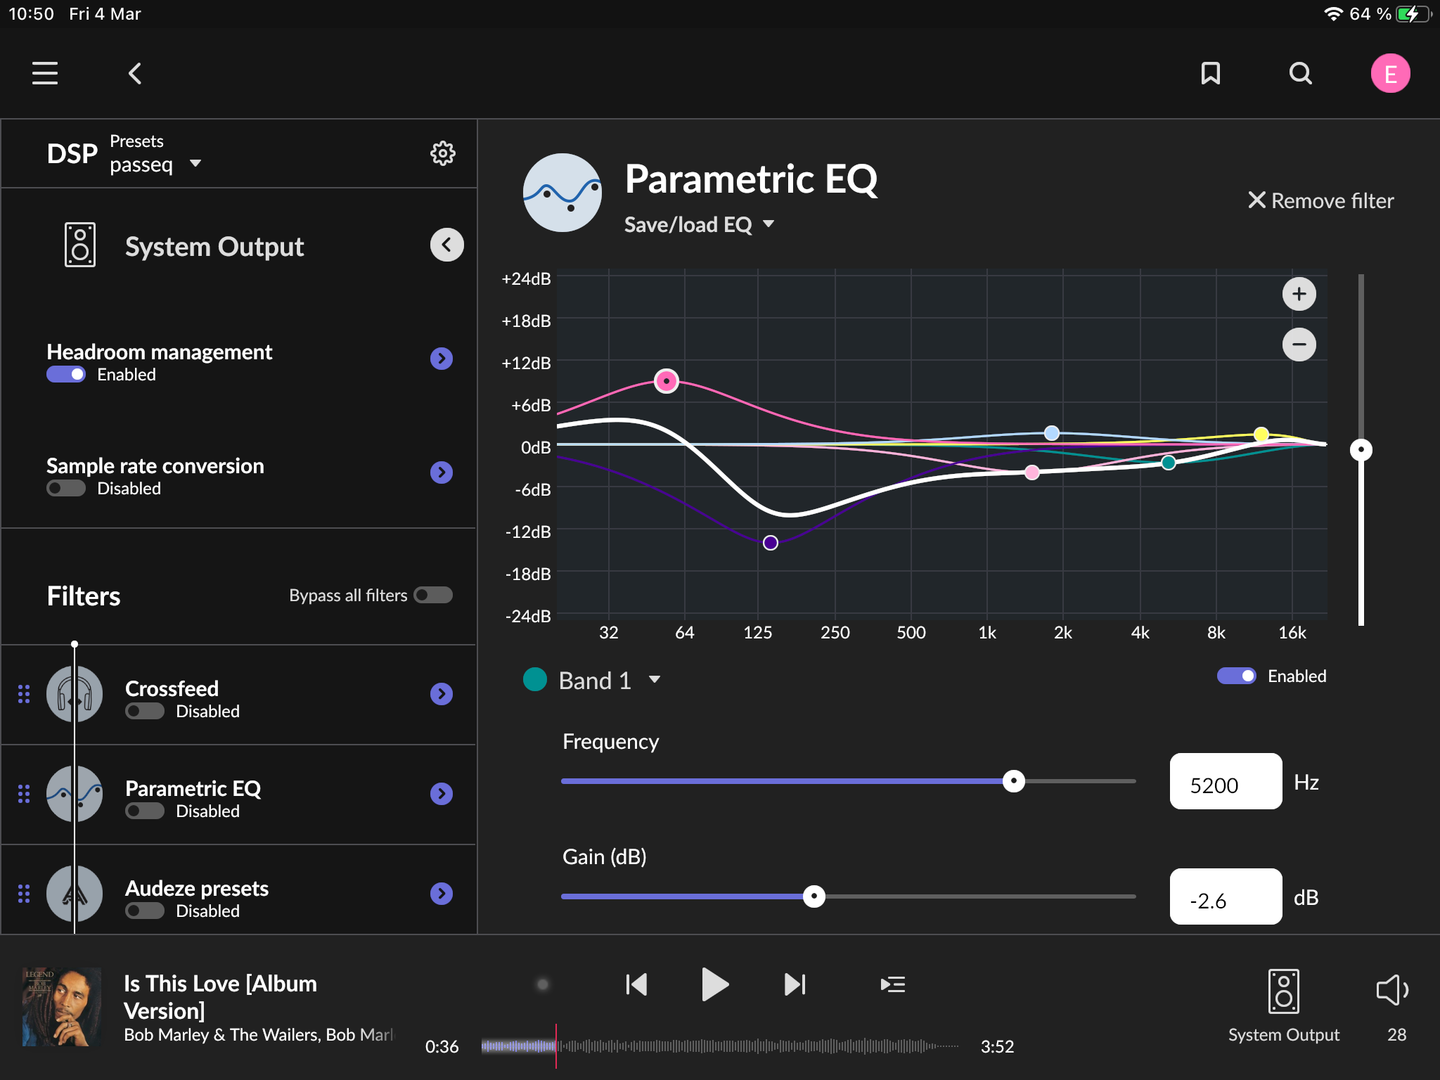Toggle Sample rate conversion switch
Image resolution: width=1440 pixels, height=1080 pixels.
(x=66, y=488)
